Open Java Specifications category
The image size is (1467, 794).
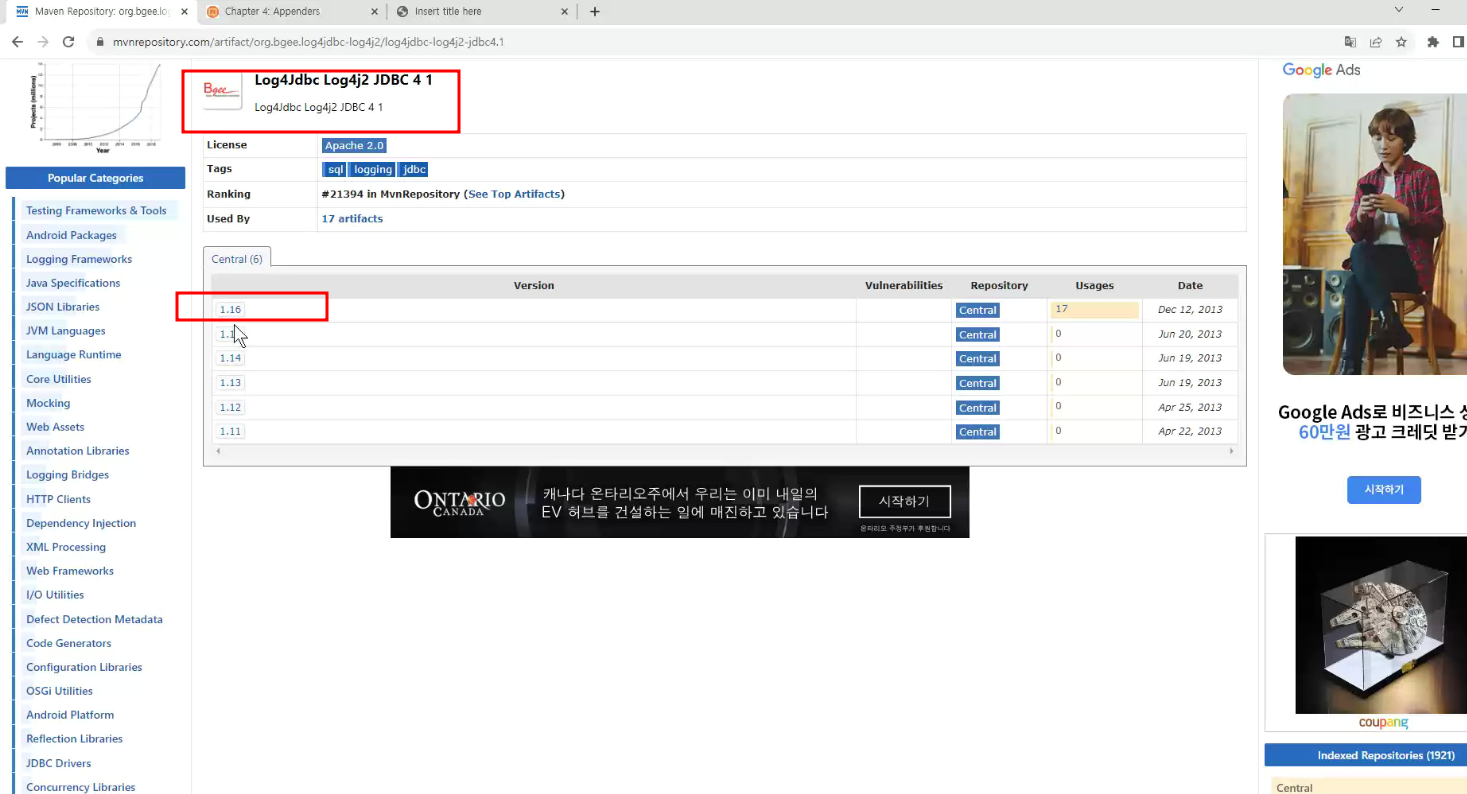click(x=73, y=283)
